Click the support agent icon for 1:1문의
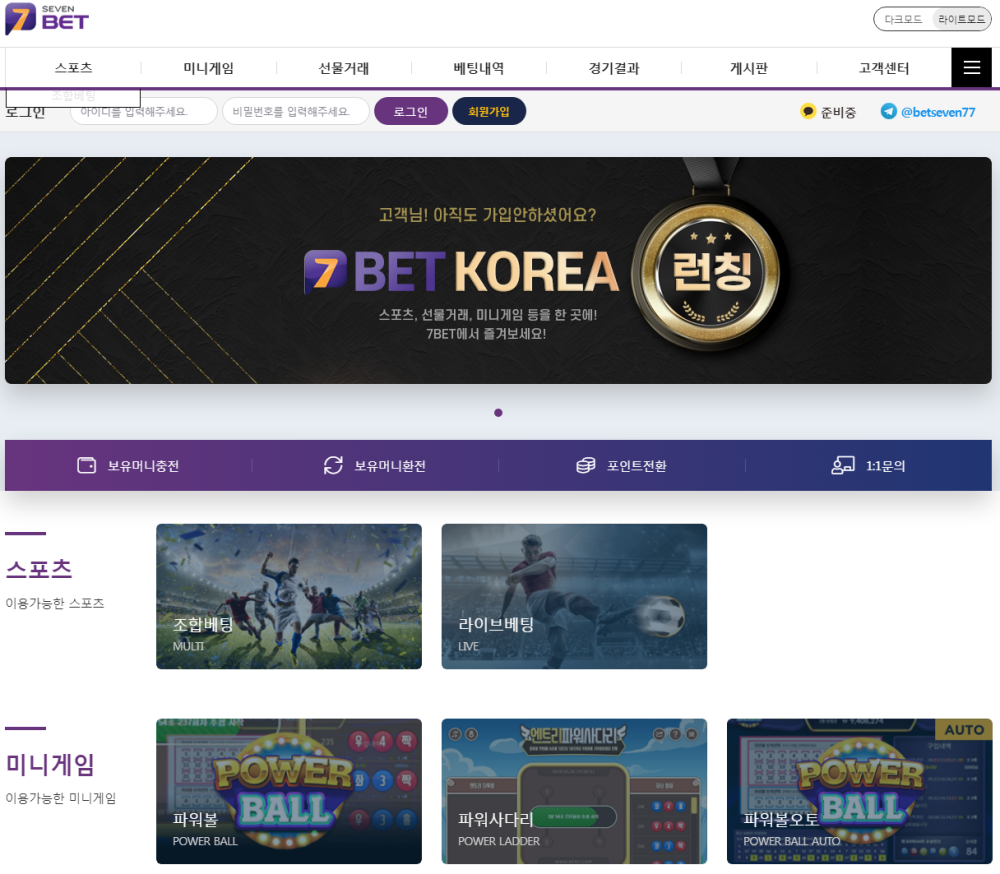1000x874 pixels. 842,465
